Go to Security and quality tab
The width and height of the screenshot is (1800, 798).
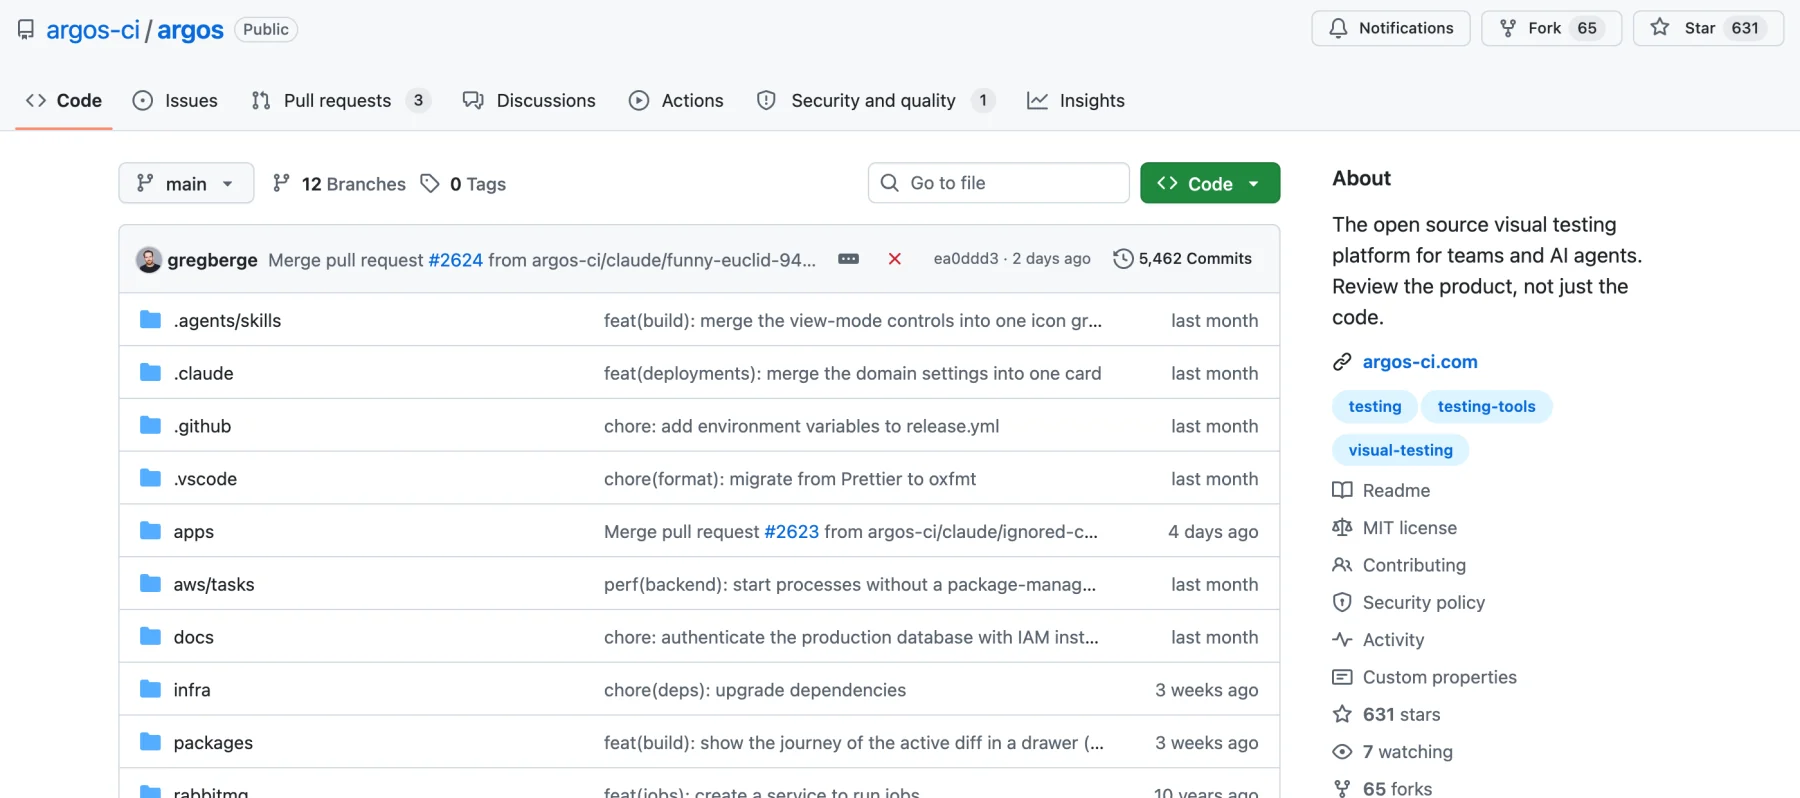(875, 100)
